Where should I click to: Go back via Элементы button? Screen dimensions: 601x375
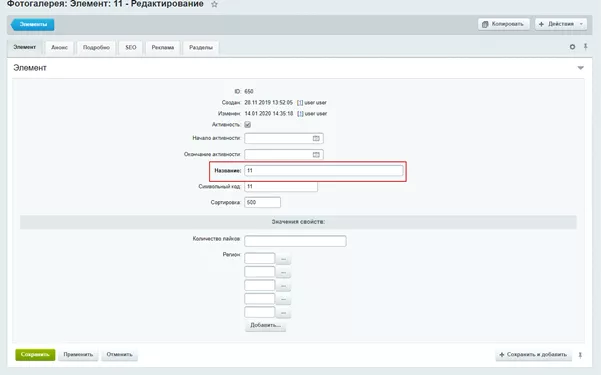click(33, 25)
